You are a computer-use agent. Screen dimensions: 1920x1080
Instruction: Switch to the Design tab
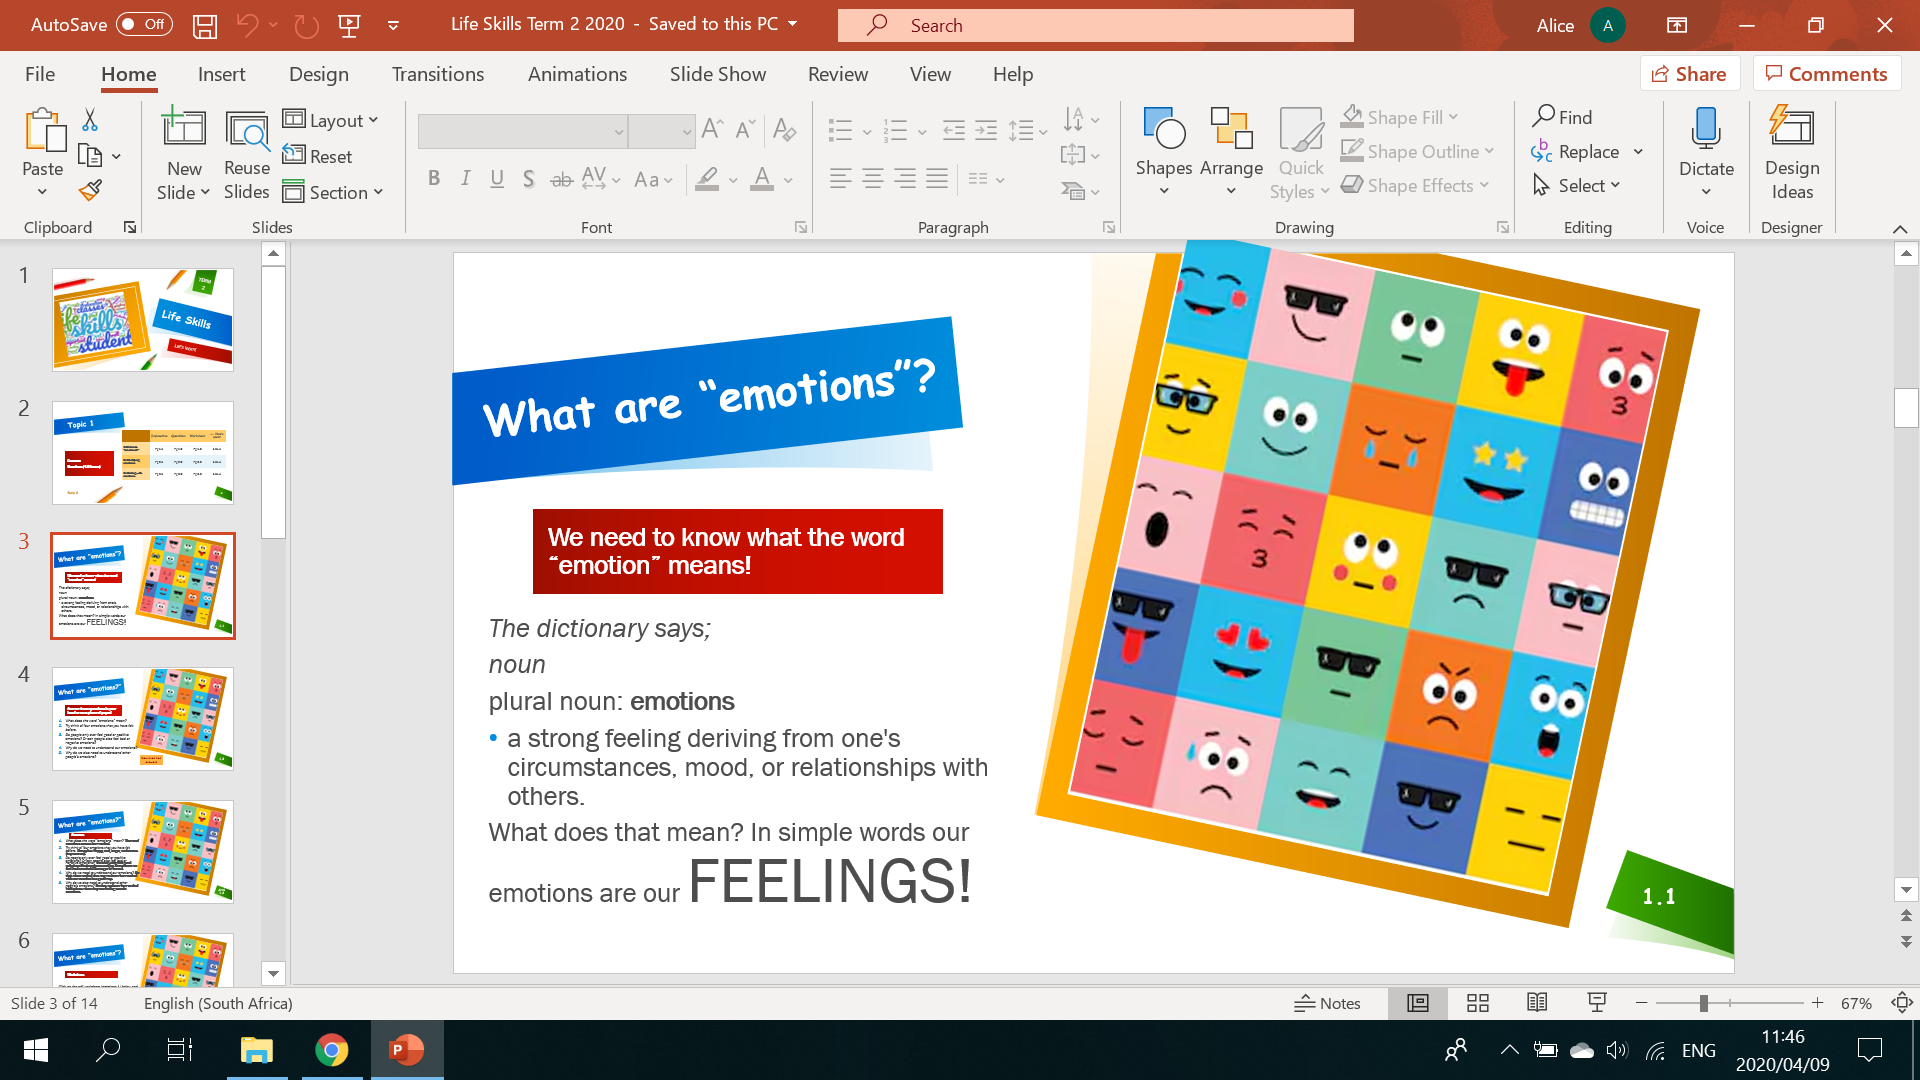pos(319,74)
